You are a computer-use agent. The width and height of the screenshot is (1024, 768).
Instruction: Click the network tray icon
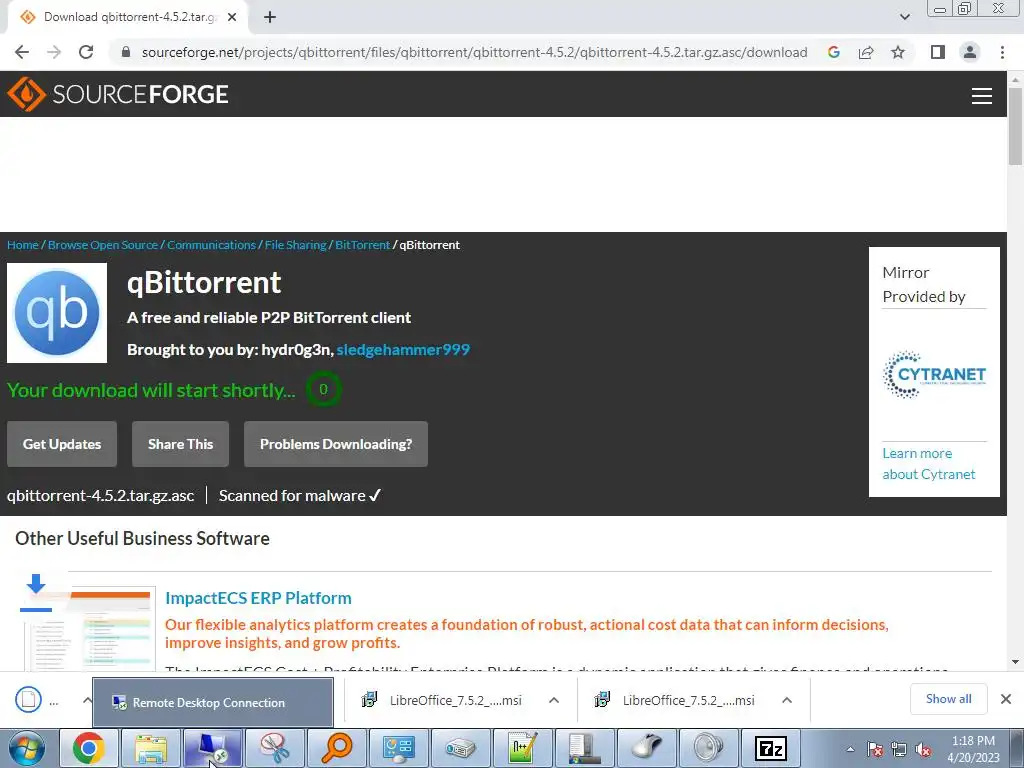[x=899, y=749]
